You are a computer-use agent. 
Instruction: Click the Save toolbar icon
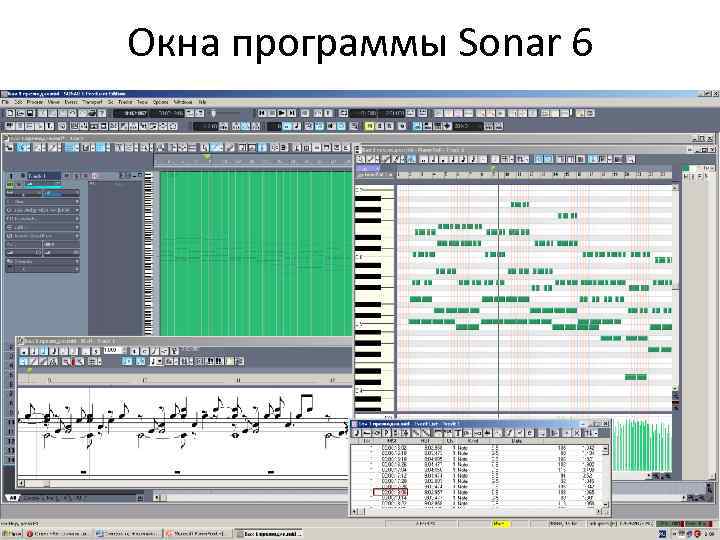(30, 113)
